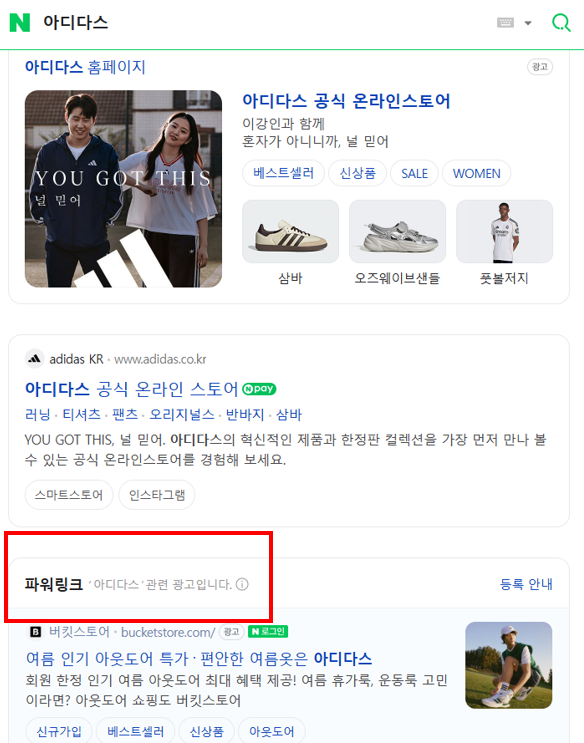
Task: Click the adidas KR favicon logo
Action: coord(35,359)
